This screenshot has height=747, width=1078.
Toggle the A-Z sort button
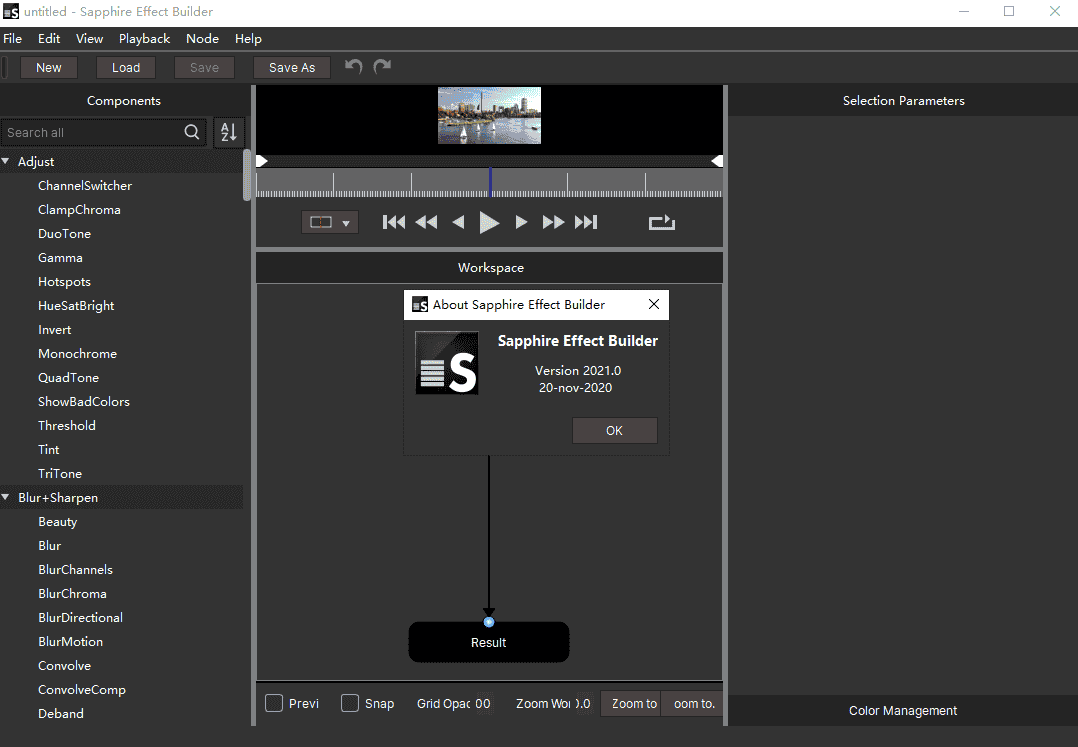tap(228, 132)
